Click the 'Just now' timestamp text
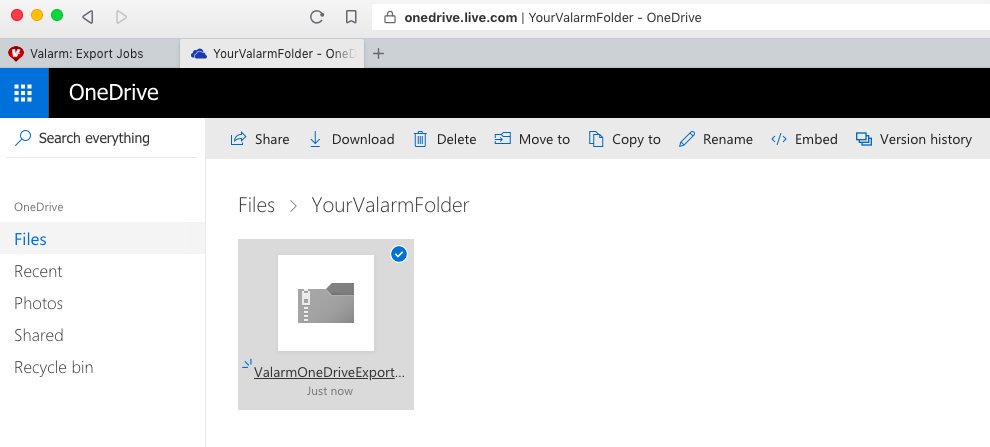 pos(330,391)
